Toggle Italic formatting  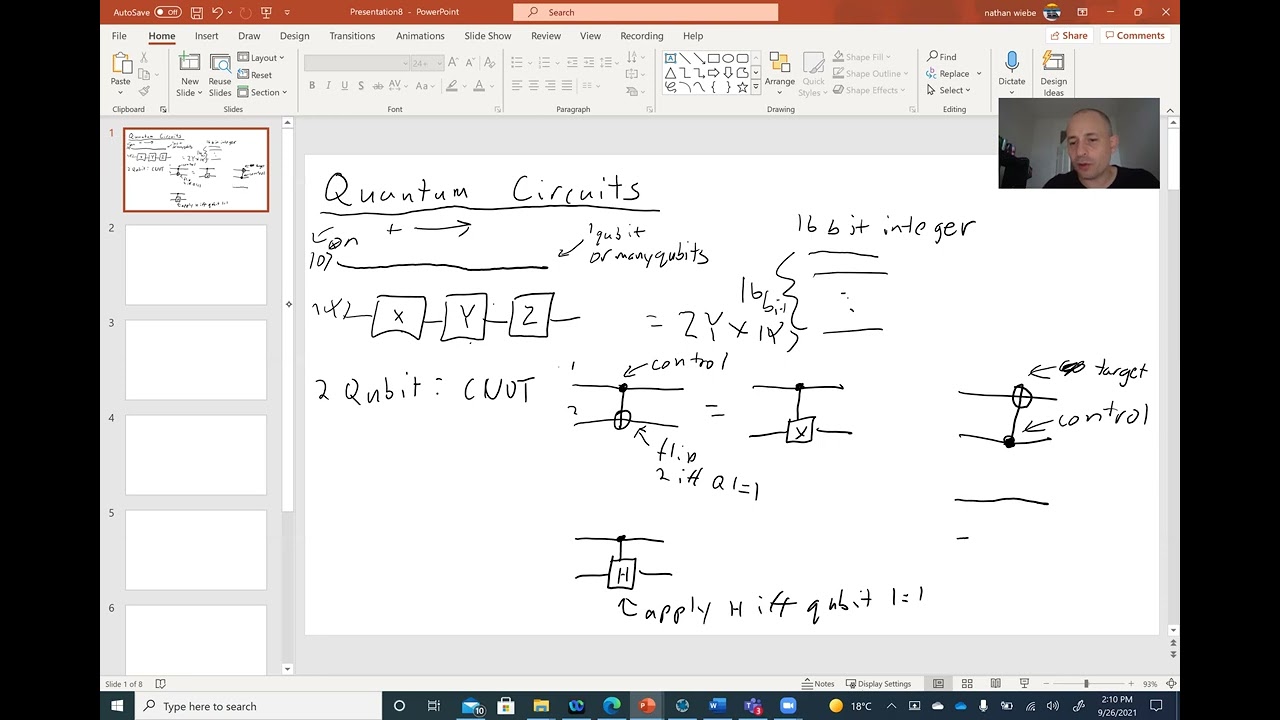(328, 86)
